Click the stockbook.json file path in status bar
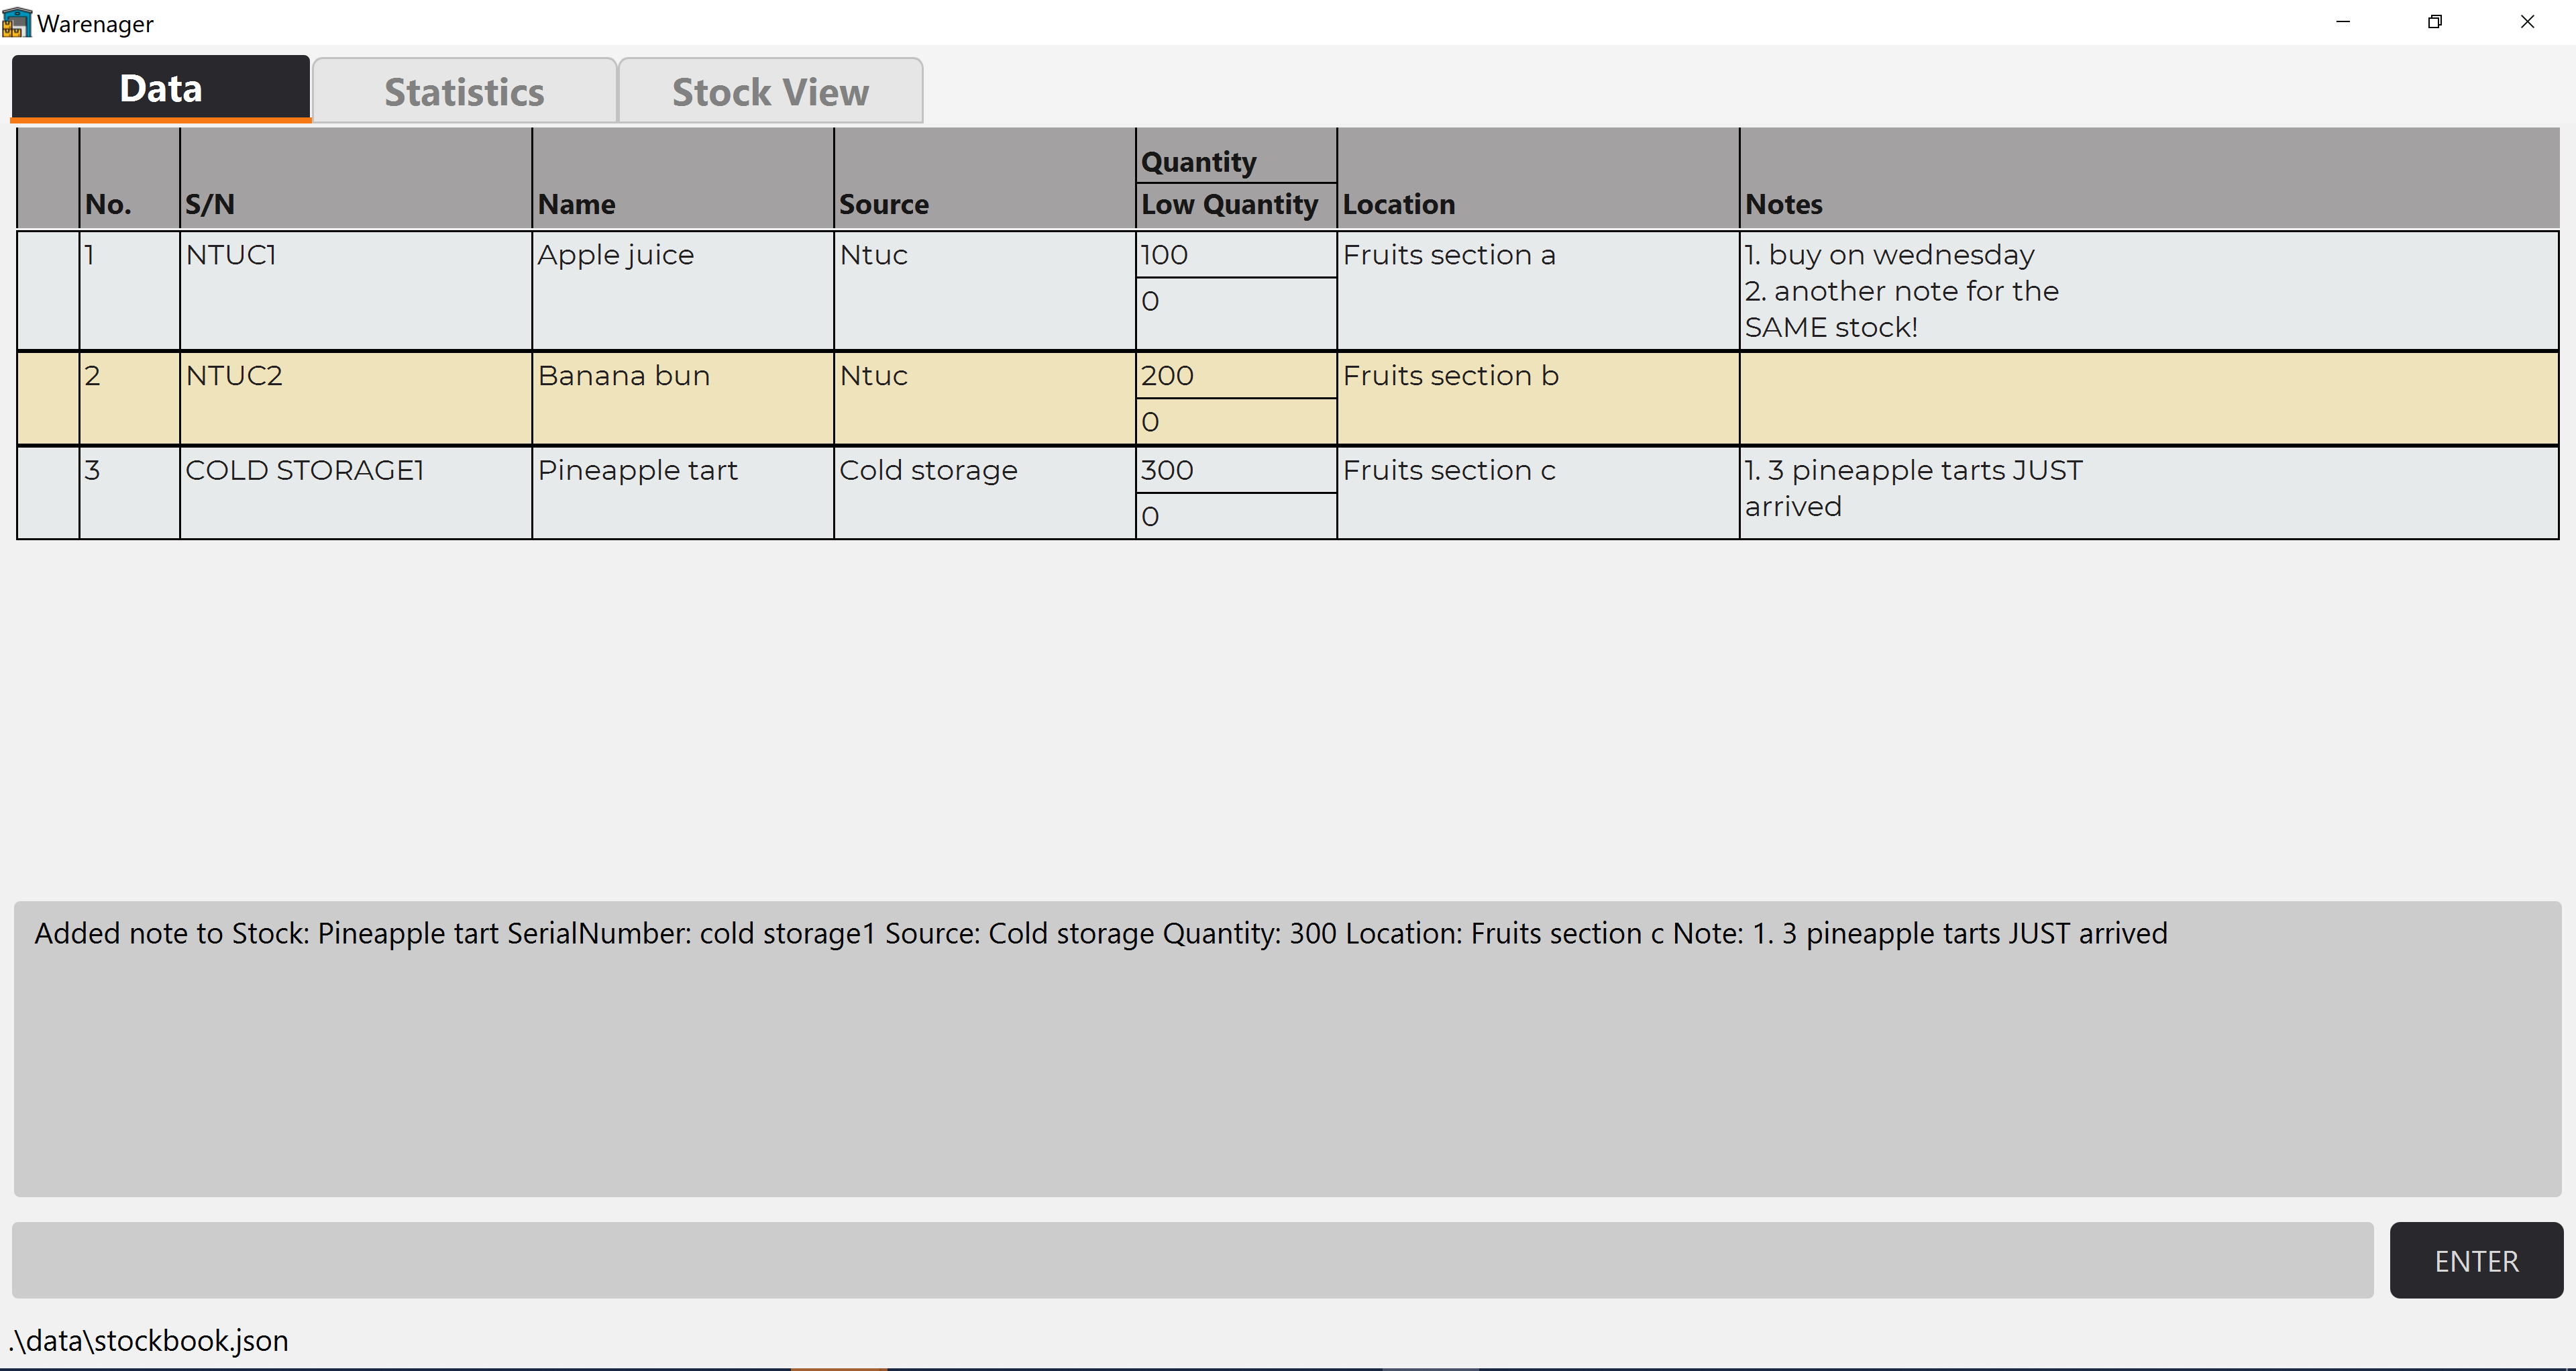2576x1371 pixels. 148,1340
